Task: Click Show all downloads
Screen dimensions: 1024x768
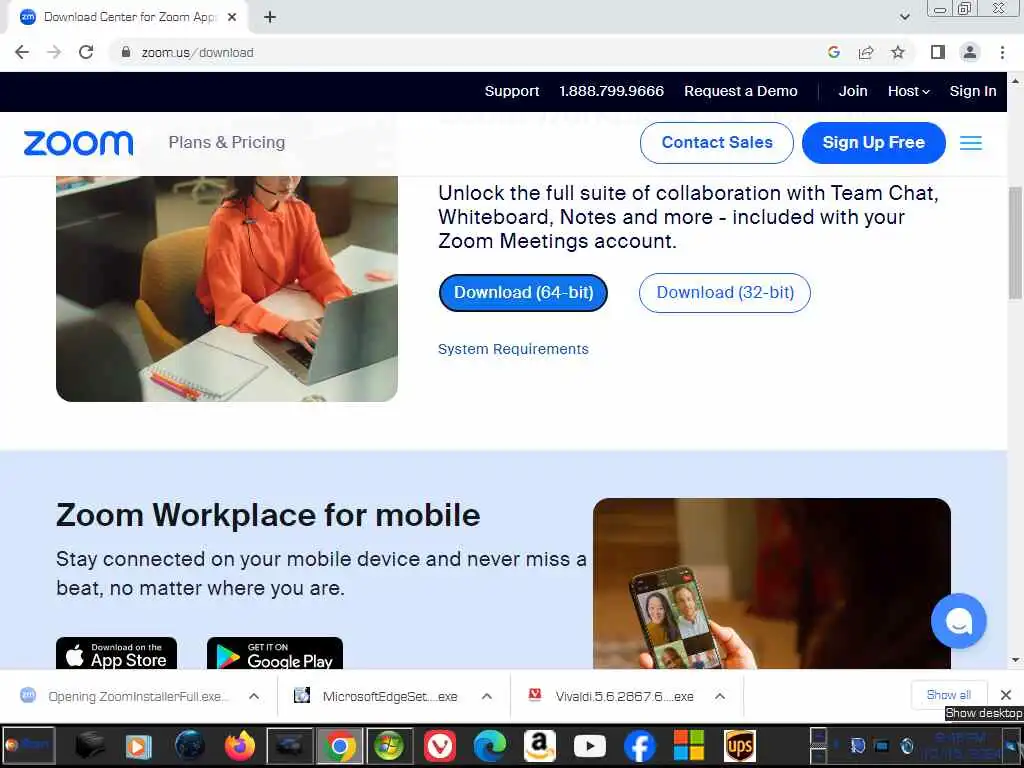Action: [948, 695]
